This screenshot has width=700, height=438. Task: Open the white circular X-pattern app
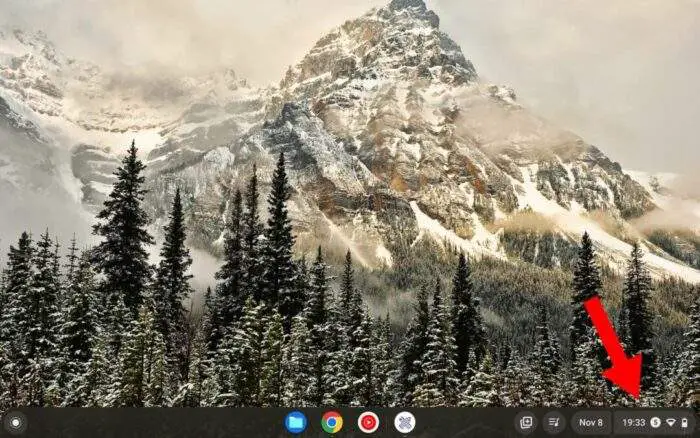coord(405,422)
